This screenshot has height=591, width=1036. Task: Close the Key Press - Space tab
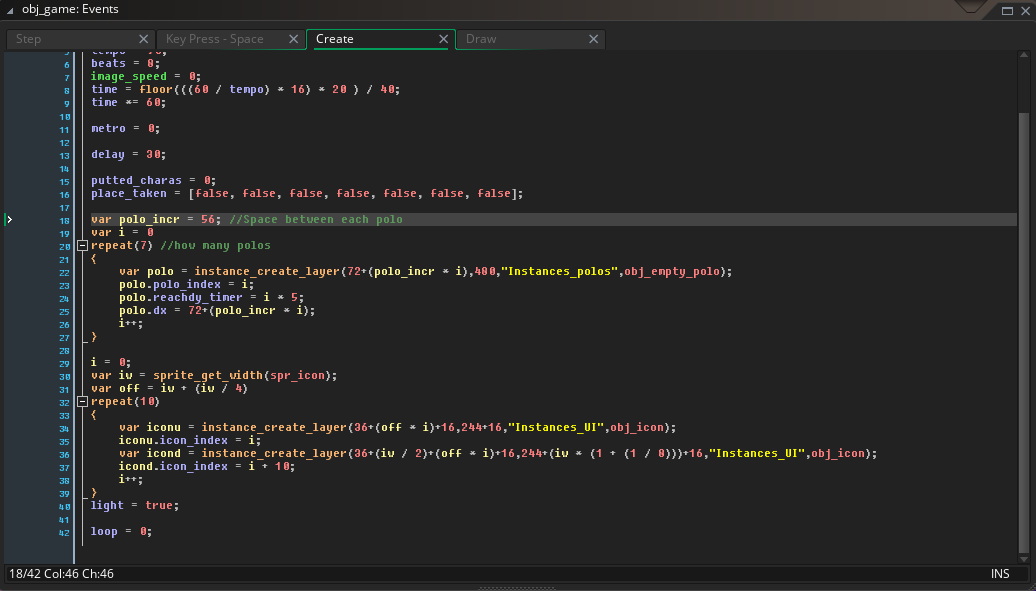[x=293, y=39]
